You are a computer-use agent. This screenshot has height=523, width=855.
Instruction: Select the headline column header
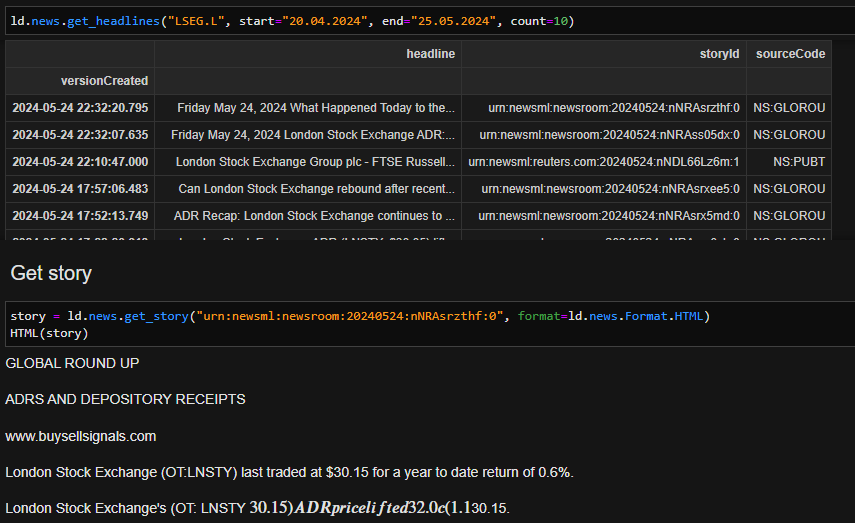coord(430,54)
